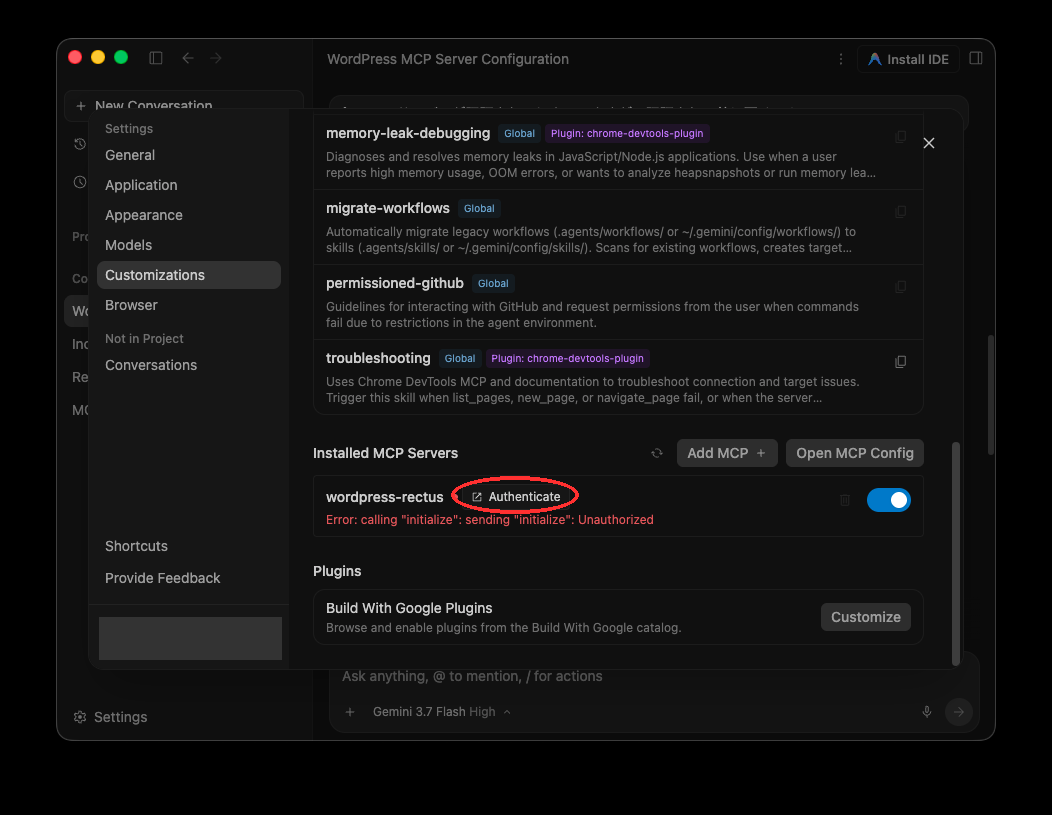The width and height of the screenshot is (1052, 815).
Task: Click the Build With Google Plugins title
Action: click(x=409, y=608)
